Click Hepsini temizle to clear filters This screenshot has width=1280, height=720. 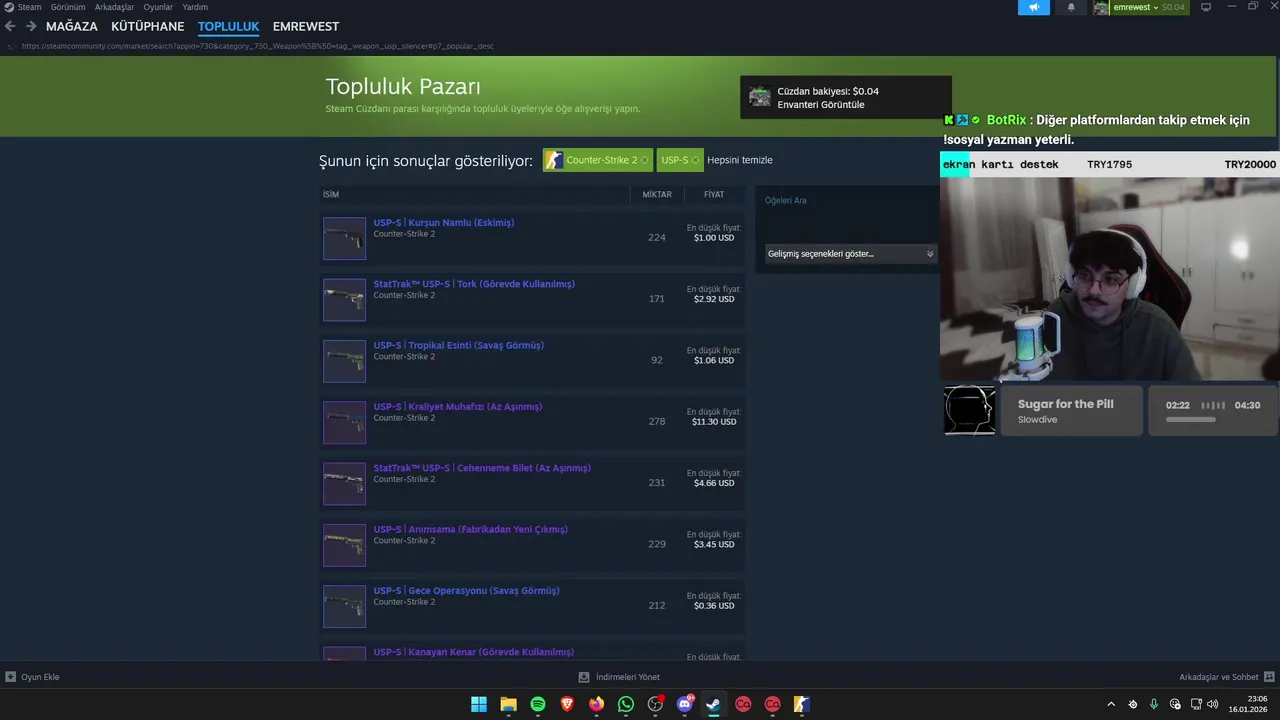740,160
